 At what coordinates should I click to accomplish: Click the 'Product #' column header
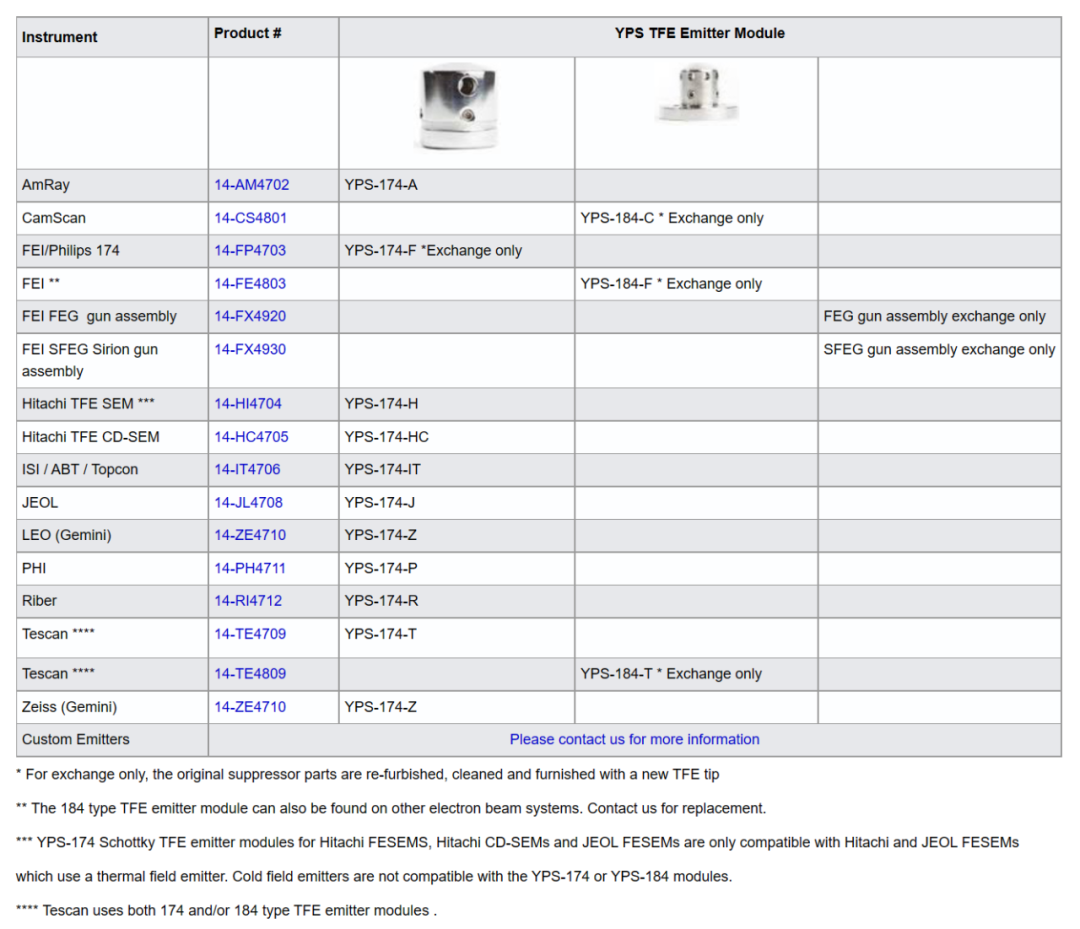point(273,37)
